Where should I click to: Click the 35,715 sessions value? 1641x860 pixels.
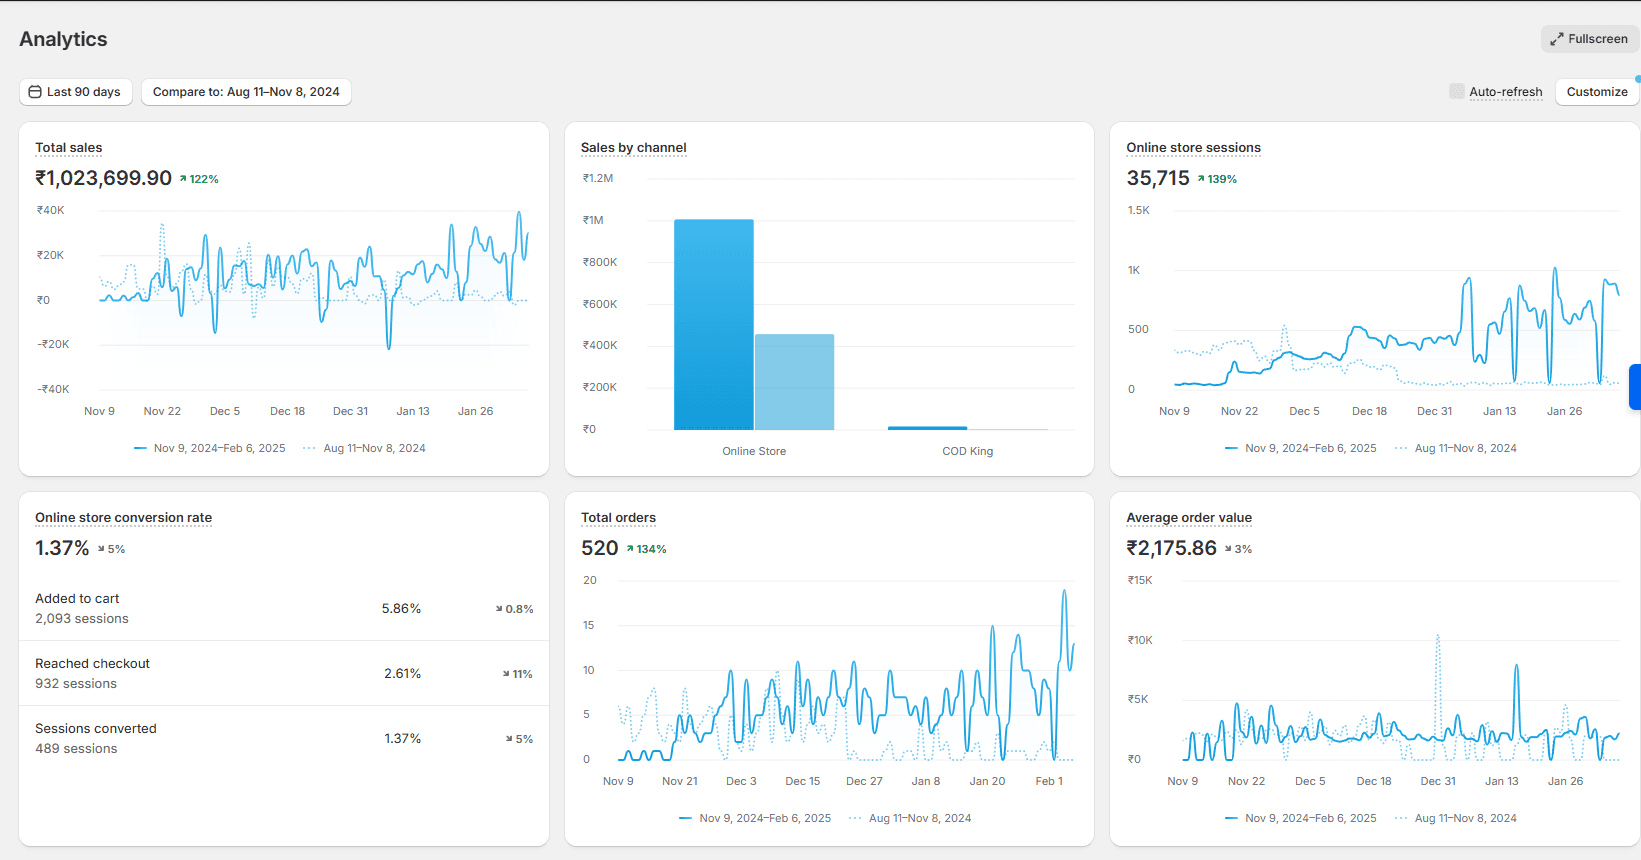click(1158, 178)
